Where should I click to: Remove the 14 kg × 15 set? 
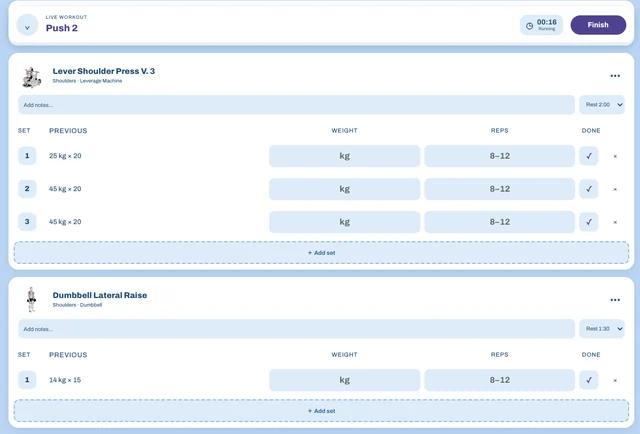[615, 381]
